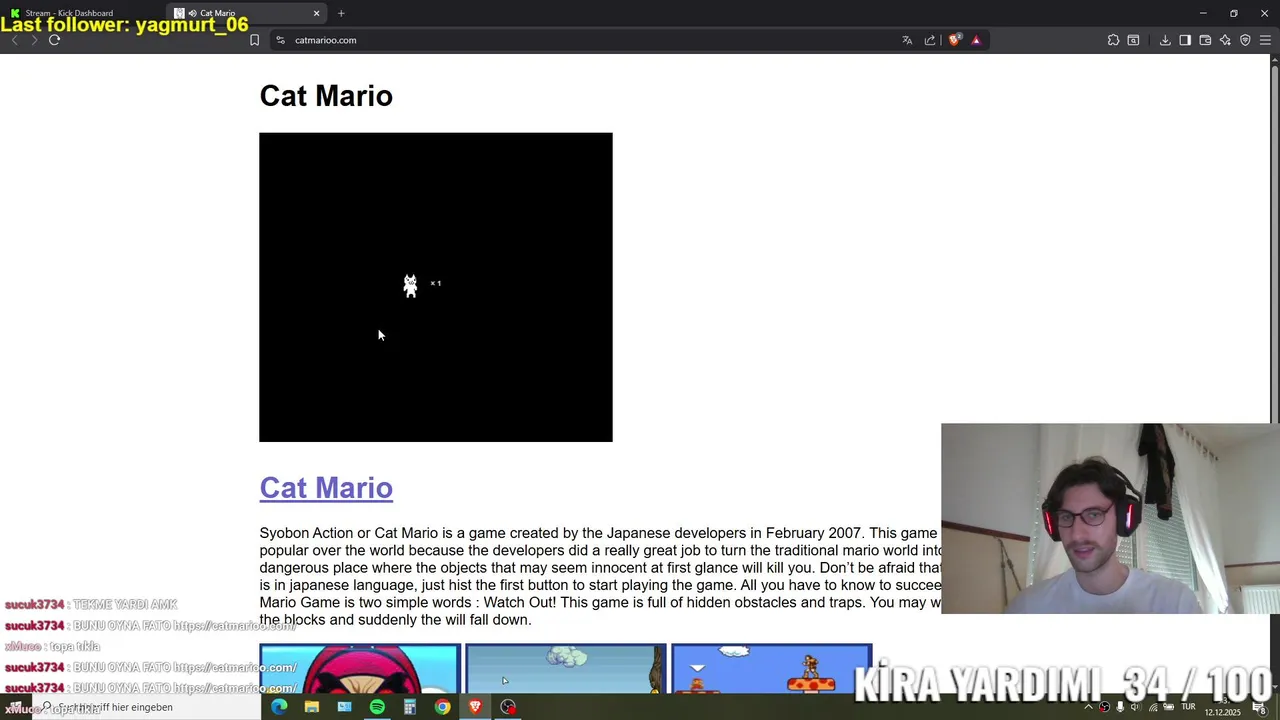Click the Brave Rewards triangle icon
The width and height of the screenshot is (1280, 720).
976,40
